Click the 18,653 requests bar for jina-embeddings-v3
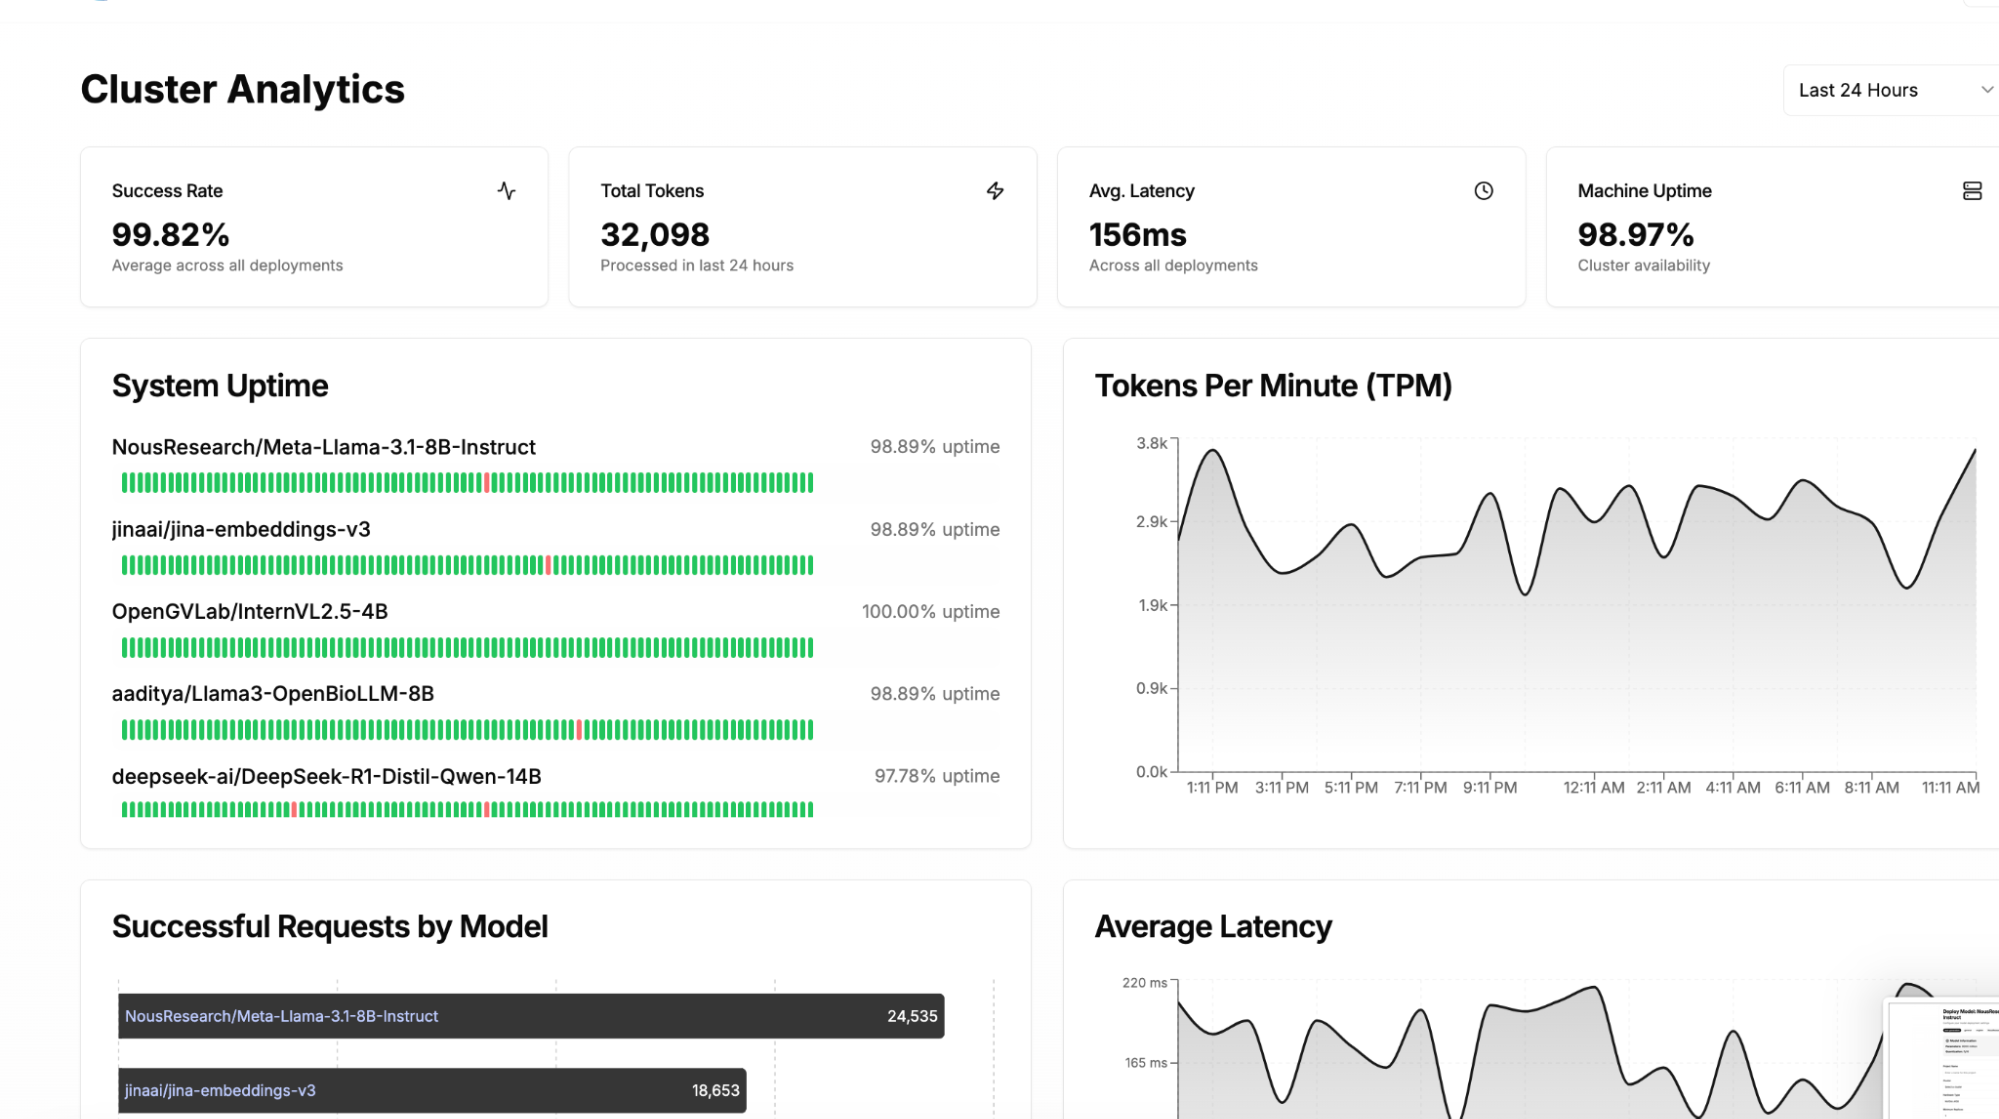This screenshot has height=1119, width=1999. coord(433,1090)
